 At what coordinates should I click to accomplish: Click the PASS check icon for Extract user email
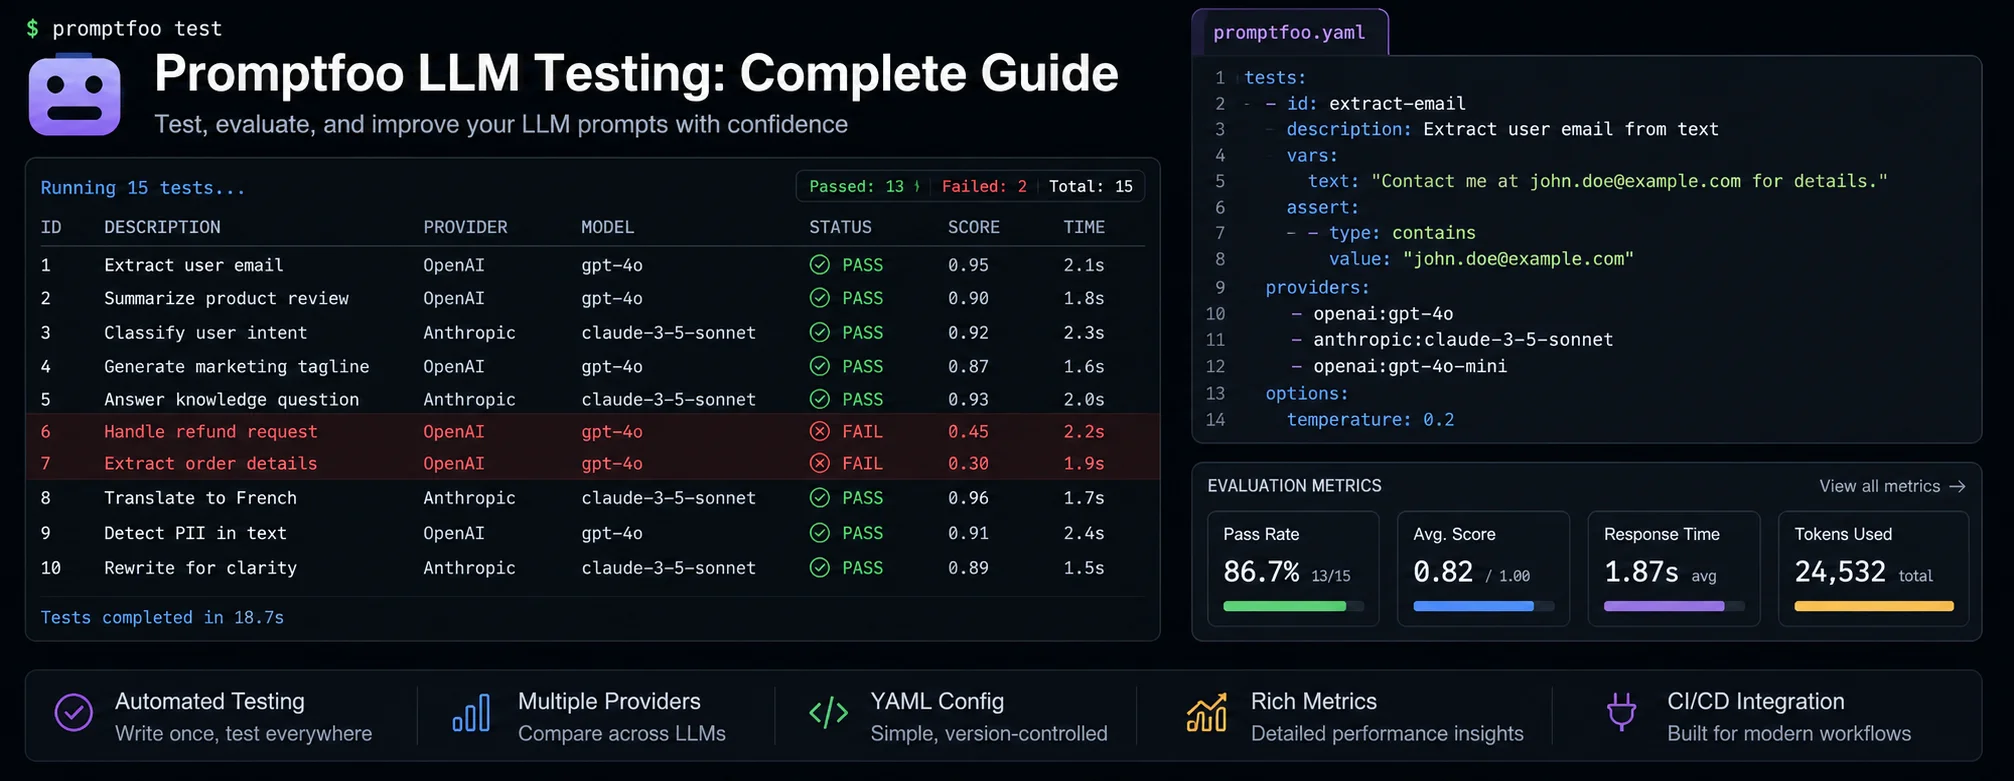click(x=820, y=265)
